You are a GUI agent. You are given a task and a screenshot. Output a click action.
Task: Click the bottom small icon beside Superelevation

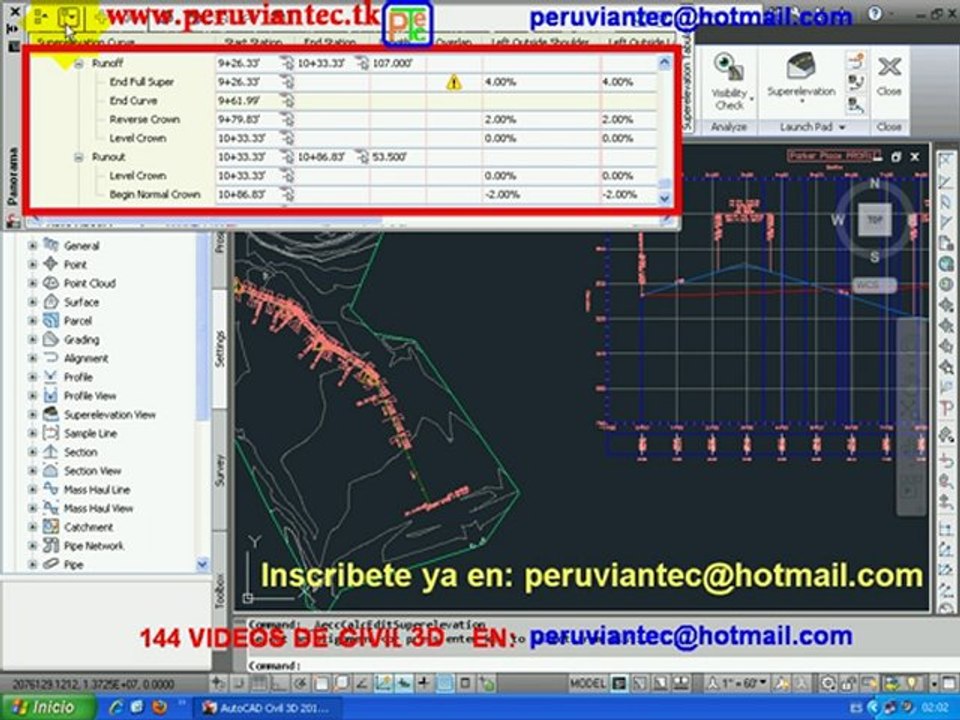tap(855, 105)
